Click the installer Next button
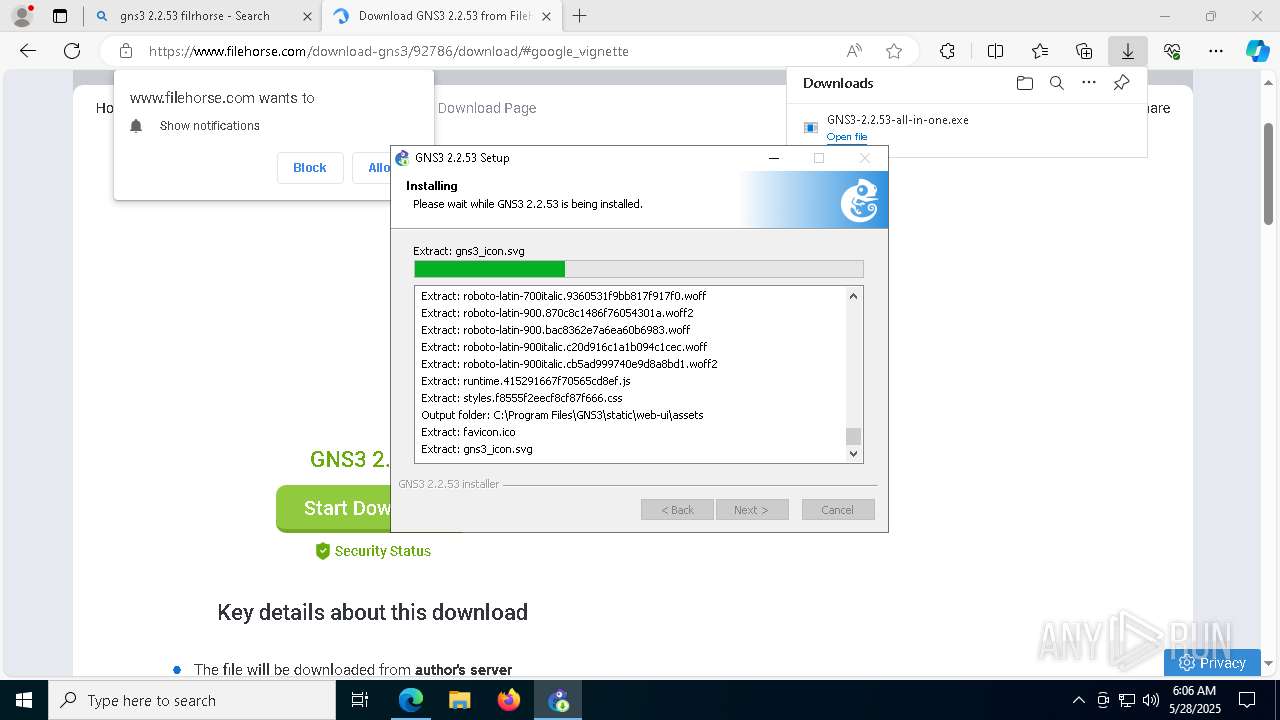Viewport: 1280px width, 720px height. [x=752, y=510]
